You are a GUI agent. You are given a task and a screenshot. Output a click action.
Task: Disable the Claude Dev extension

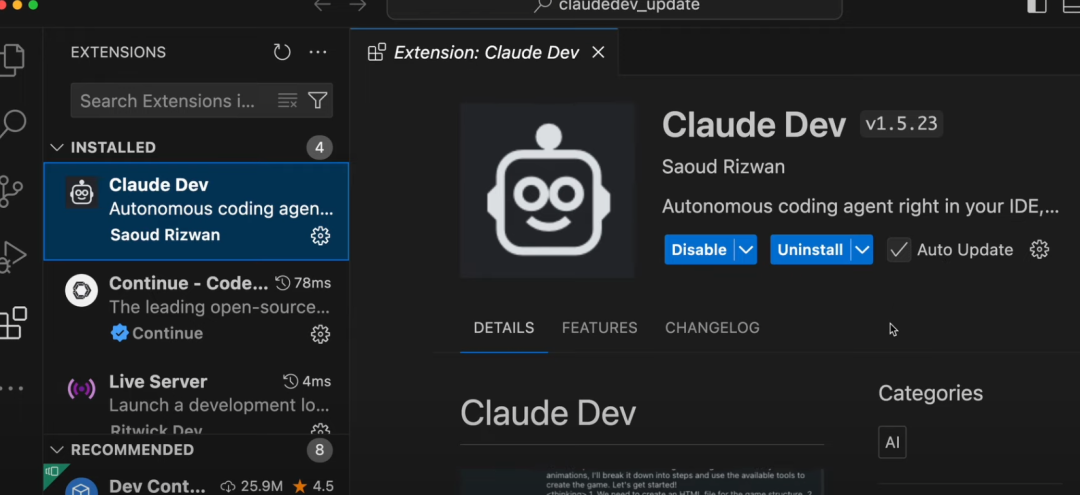coord(699,250)
